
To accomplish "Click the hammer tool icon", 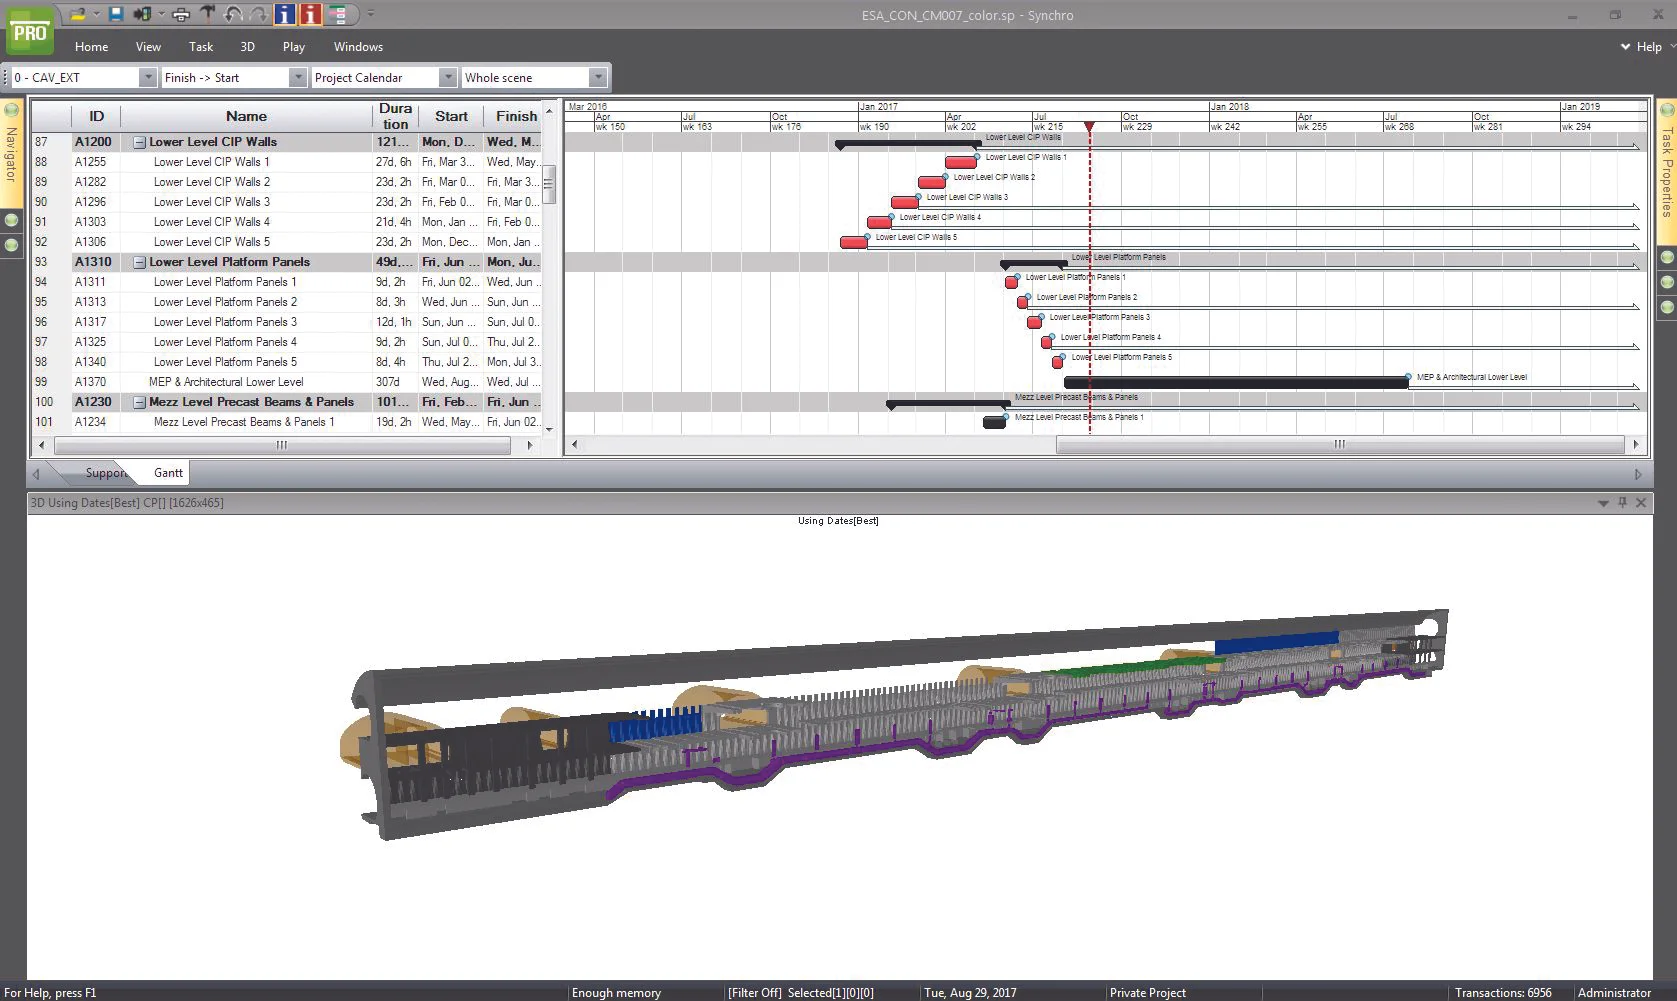I will (207, 14).
